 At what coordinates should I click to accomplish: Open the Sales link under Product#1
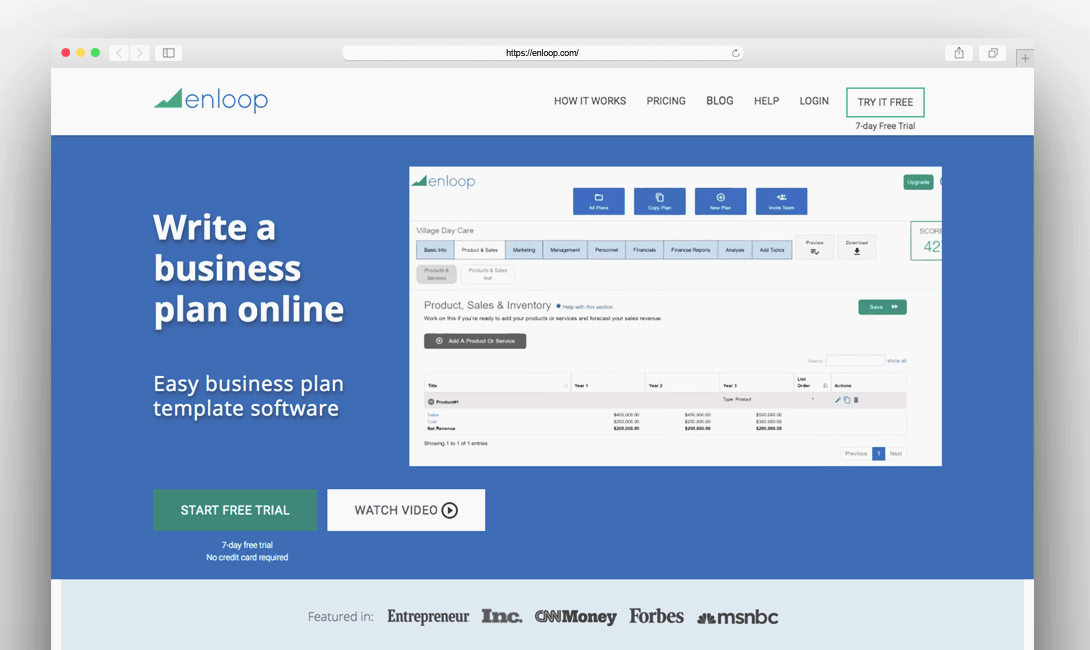point(433,415)
